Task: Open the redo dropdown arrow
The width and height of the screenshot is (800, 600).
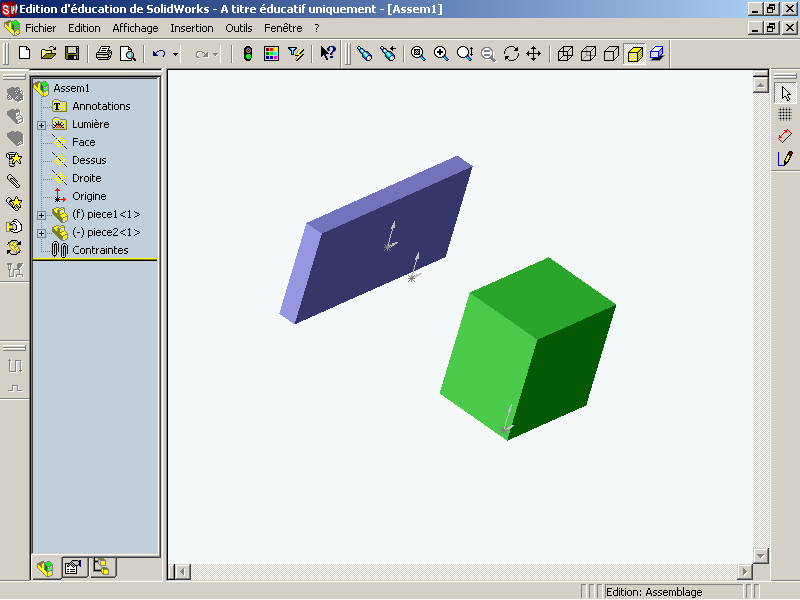Action: click(215, 54)
